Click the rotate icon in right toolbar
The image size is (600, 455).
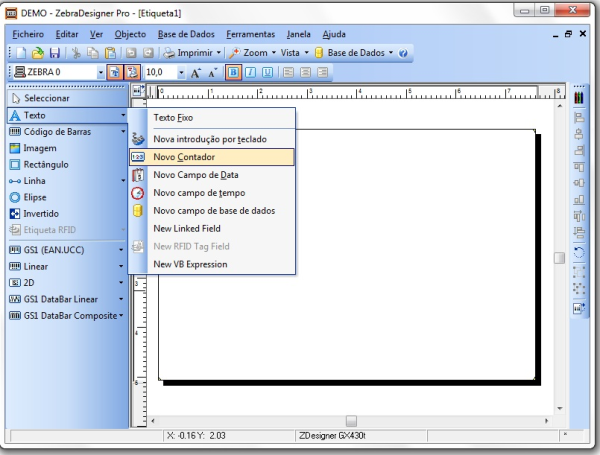[x=578, y=251]
